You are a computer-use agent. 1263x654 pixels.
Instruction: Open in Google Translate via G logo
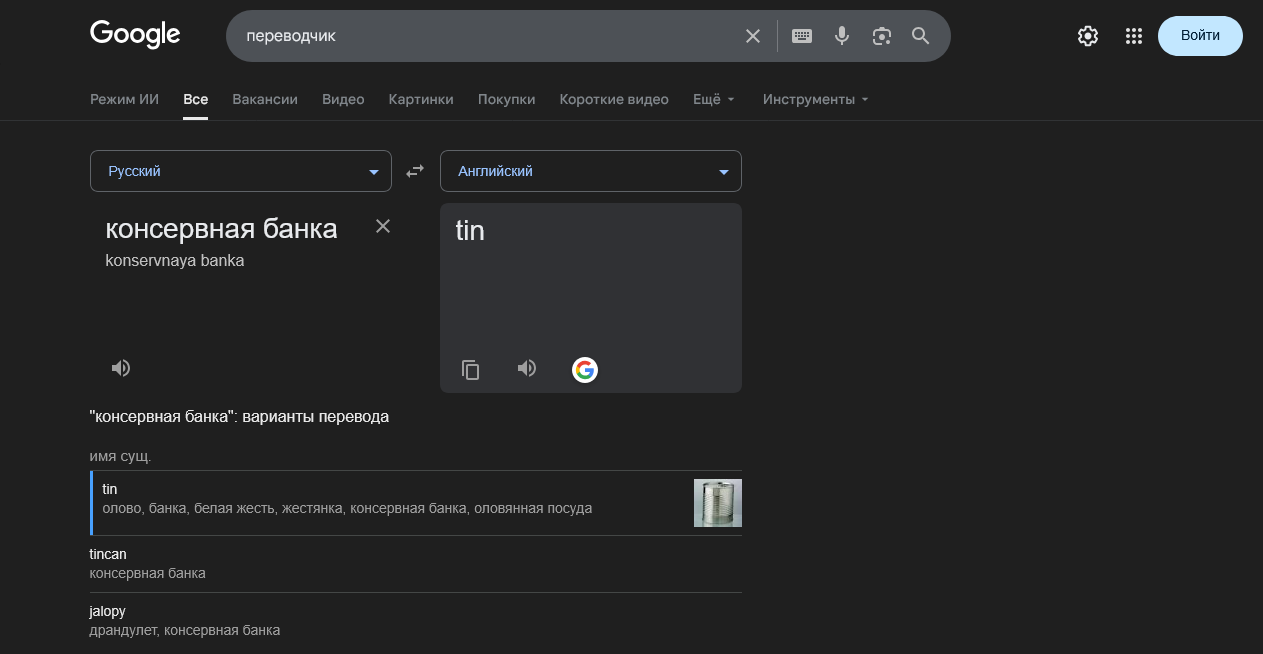585,370
